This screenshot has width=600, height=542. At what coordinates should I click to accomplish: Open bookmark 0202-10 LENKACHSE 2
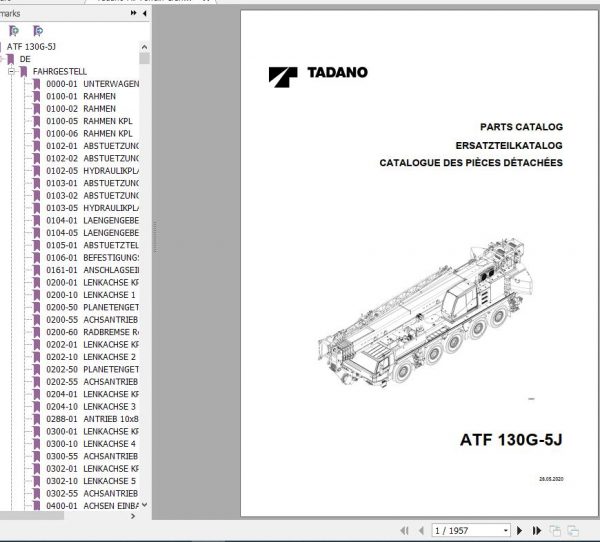click(91, 357)
